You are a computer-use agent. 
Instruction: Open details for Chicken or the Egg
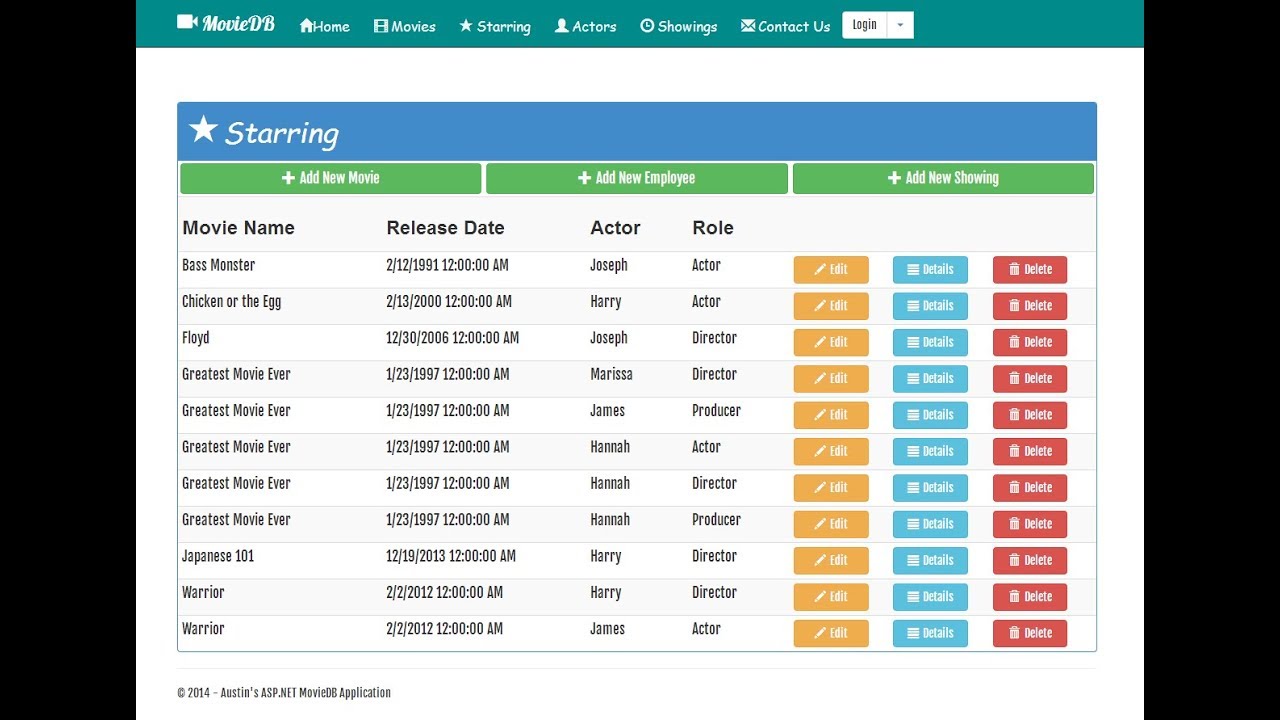(x=930, y=306)
